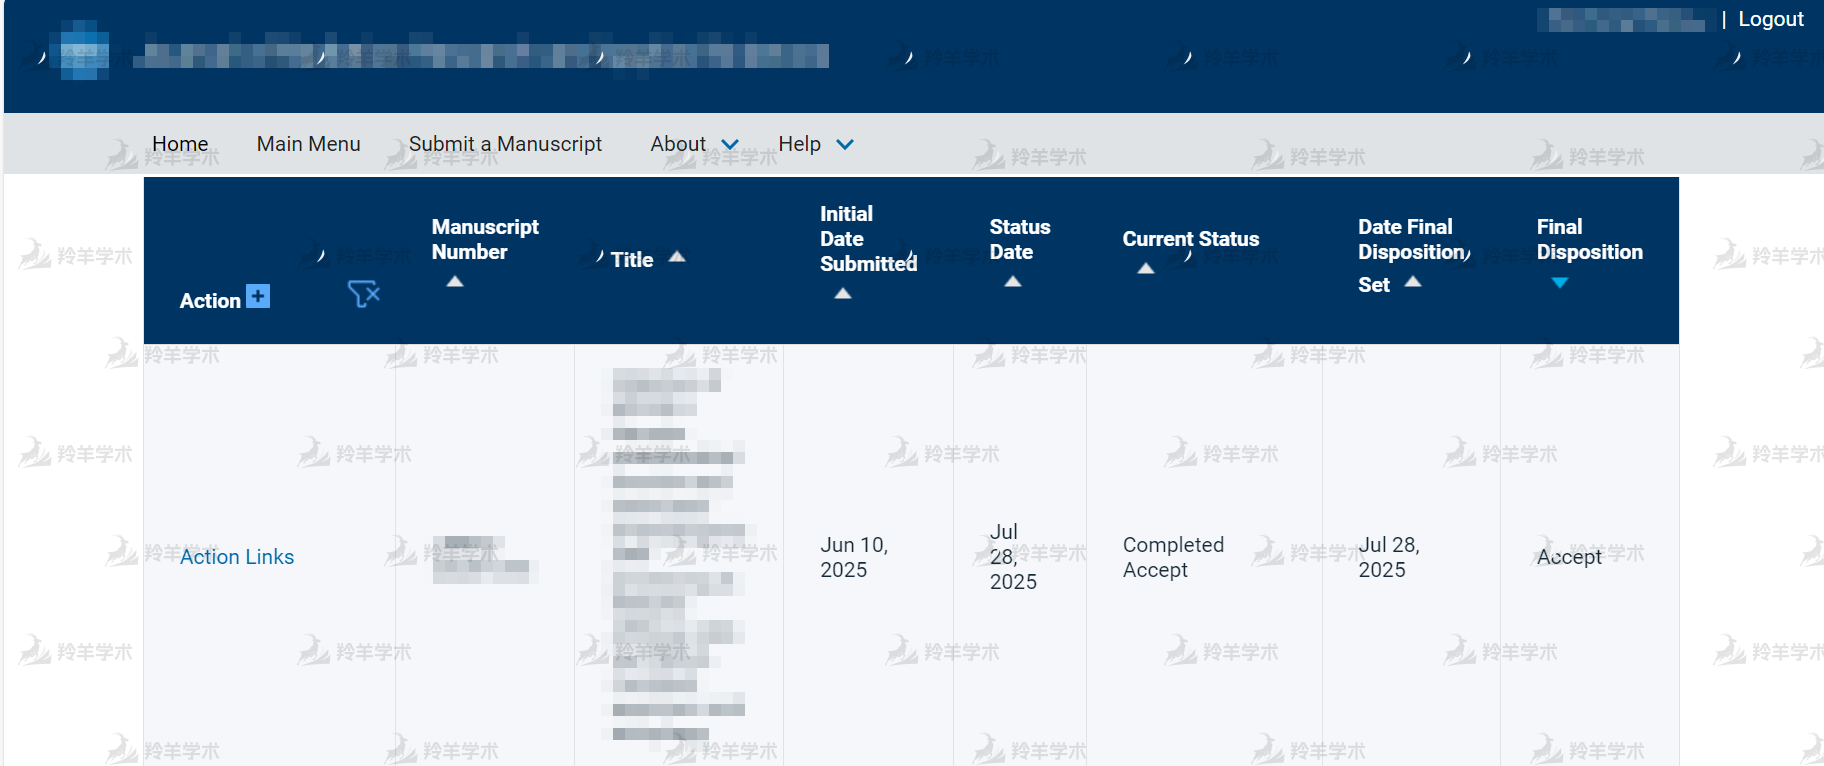Toggle Final Disposition sort order arrow

1560,283
